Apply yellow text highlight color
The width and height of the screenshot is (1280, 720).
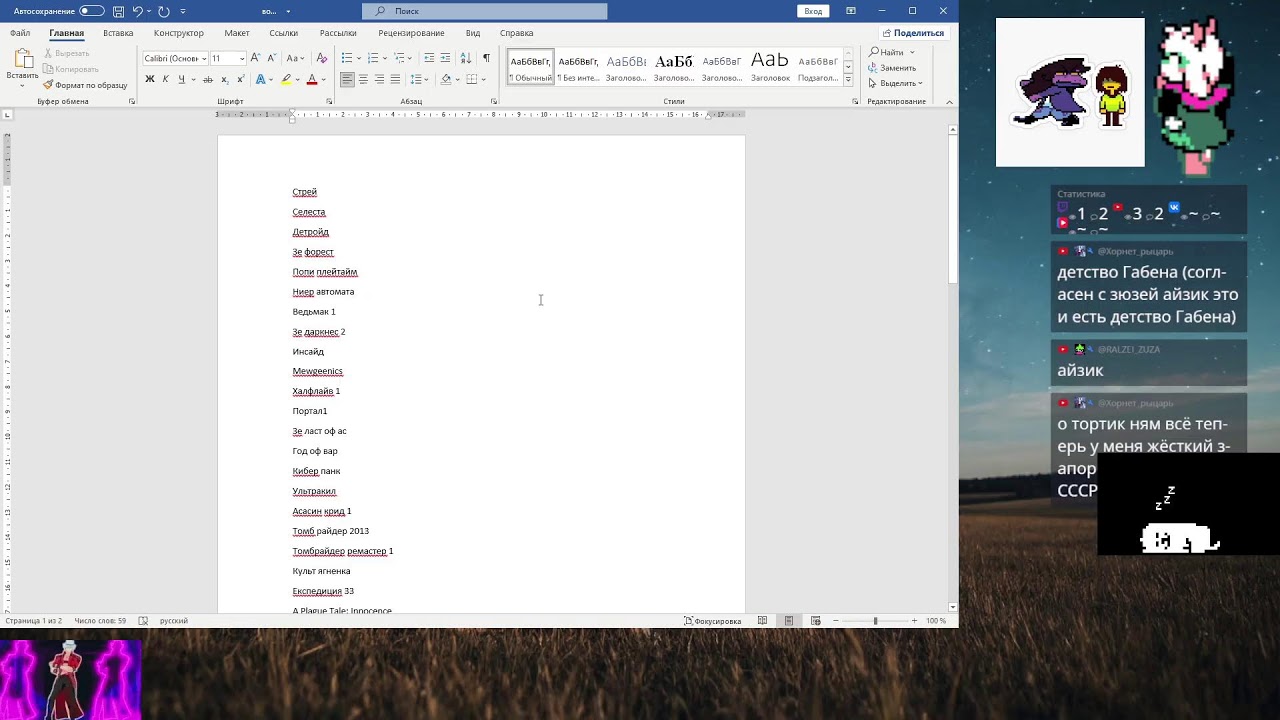pos(286,79)
